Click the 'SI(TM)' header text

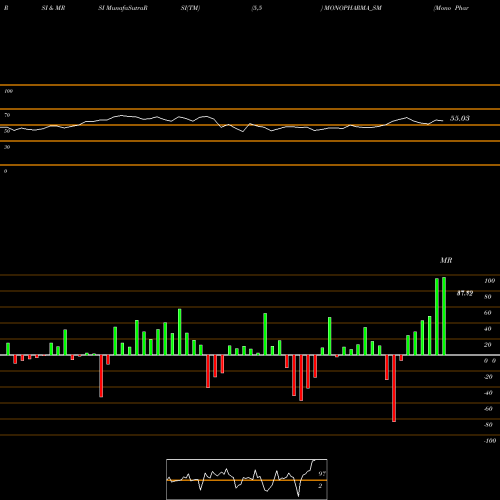[x=190, y=8]
